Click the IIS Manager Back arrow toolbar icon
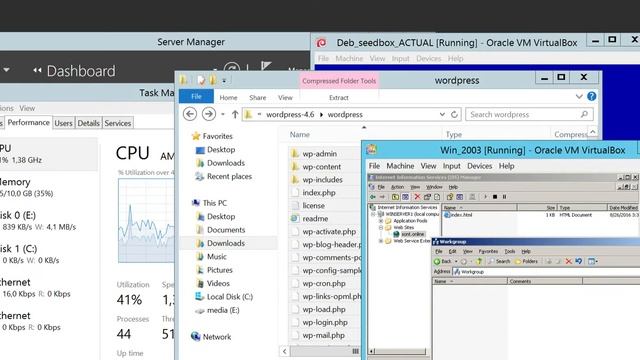Screen dimensions: 640x360 click(x=373, y=197)
